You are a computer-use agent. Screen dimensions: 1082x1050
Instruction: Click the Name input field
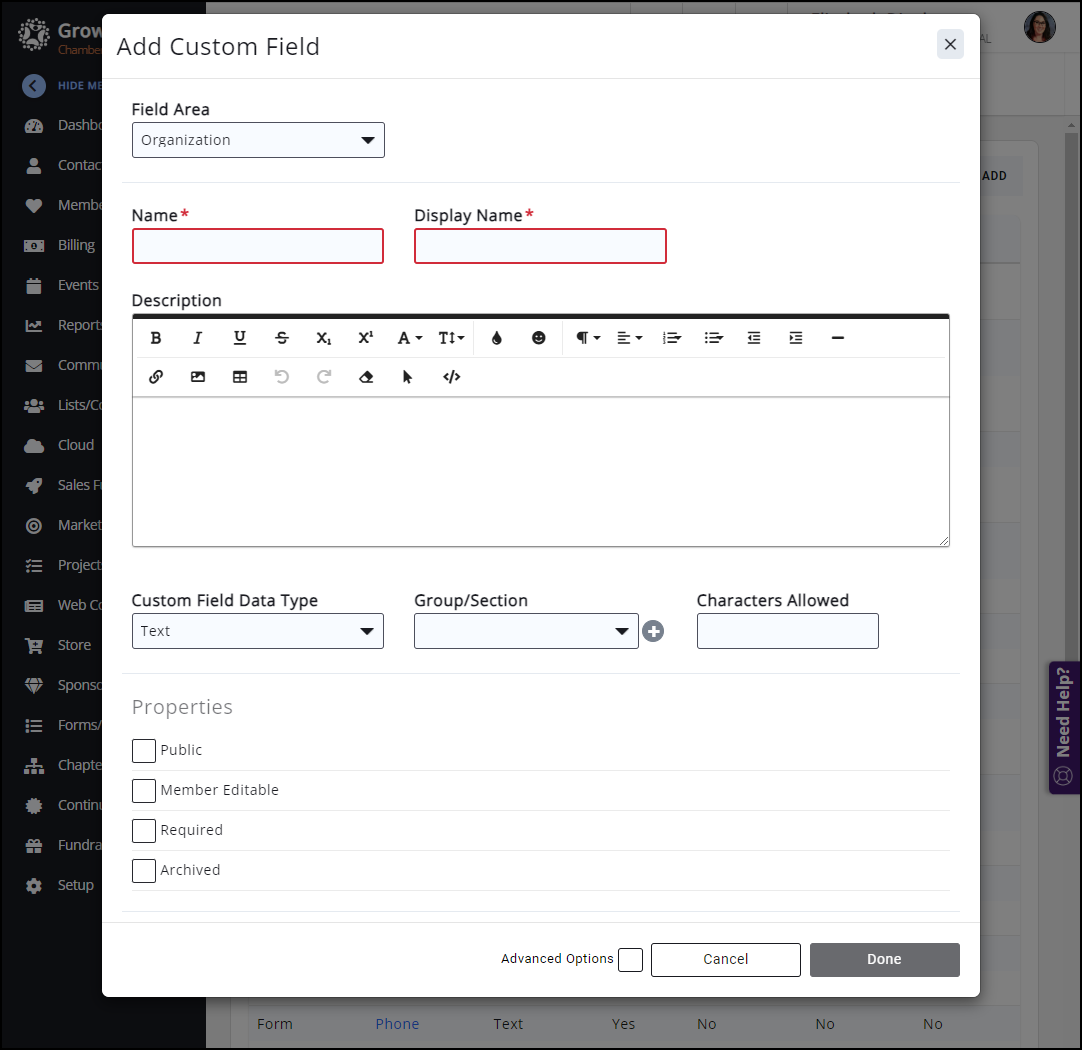tap(257, 246)
